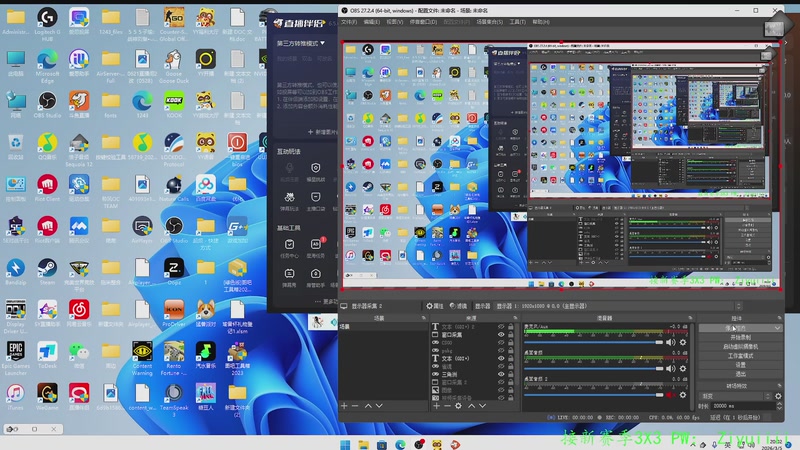Click the 麦克风/Aux volume slider
The image size is (800, 450).
[593, 342]
